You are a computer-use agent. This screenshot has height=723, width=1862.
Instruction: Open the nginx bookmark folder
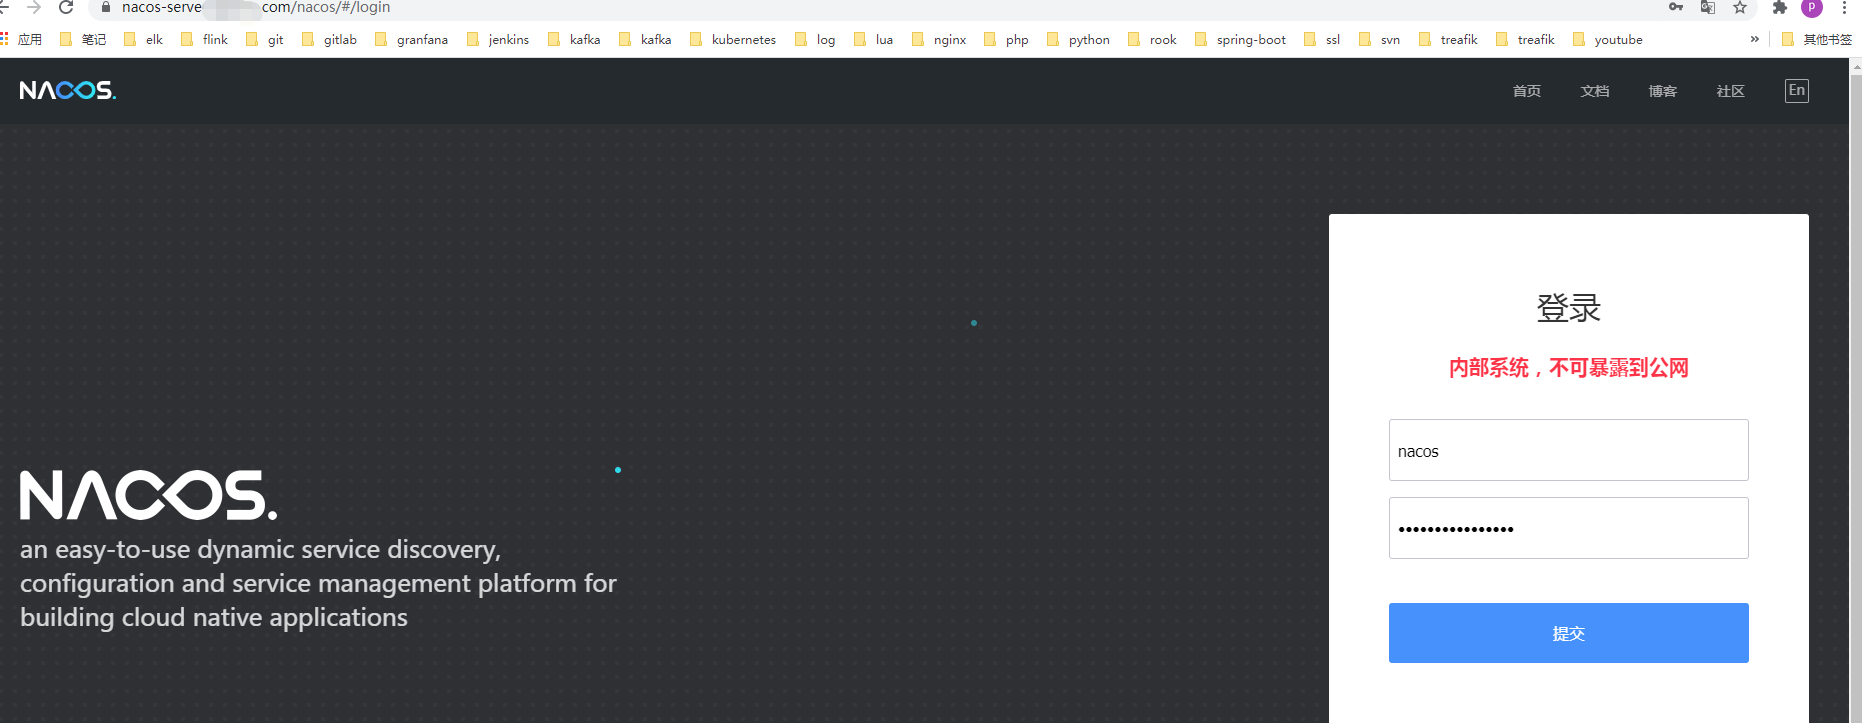click(x=939, y=39)
